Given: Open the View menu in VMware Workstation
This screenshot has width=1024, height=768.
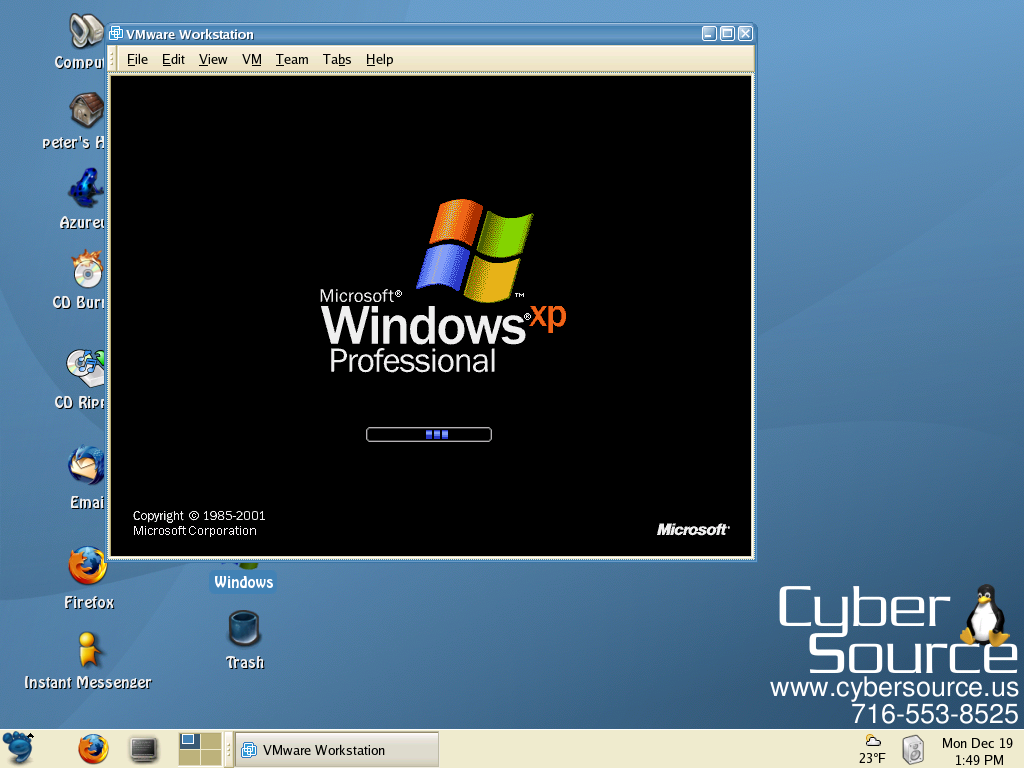Looking at the screenshot, I should pos(213,59).
